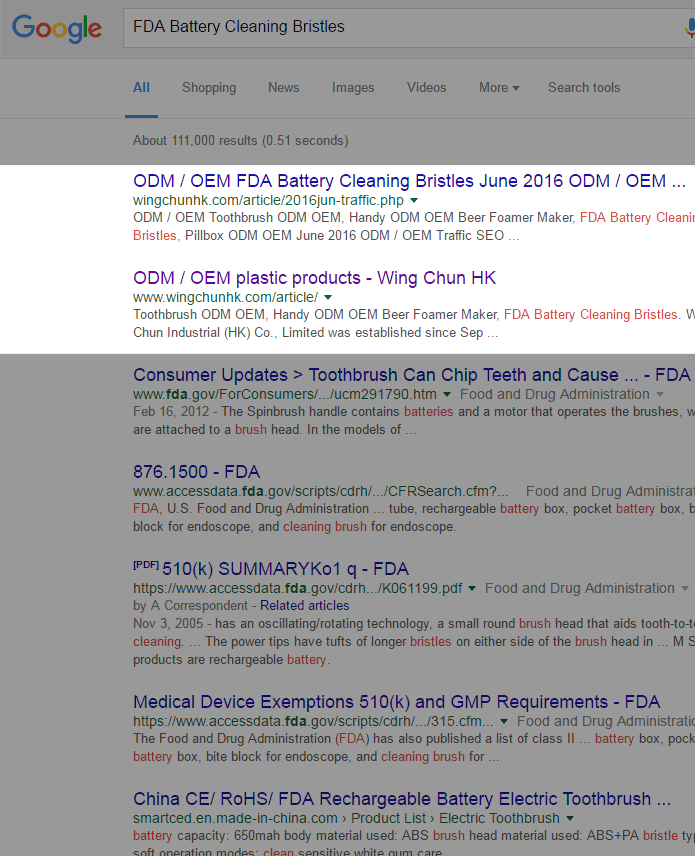Expand arrow next to smartced.en.made-in-china.com breadcrumb

[570, 818]
